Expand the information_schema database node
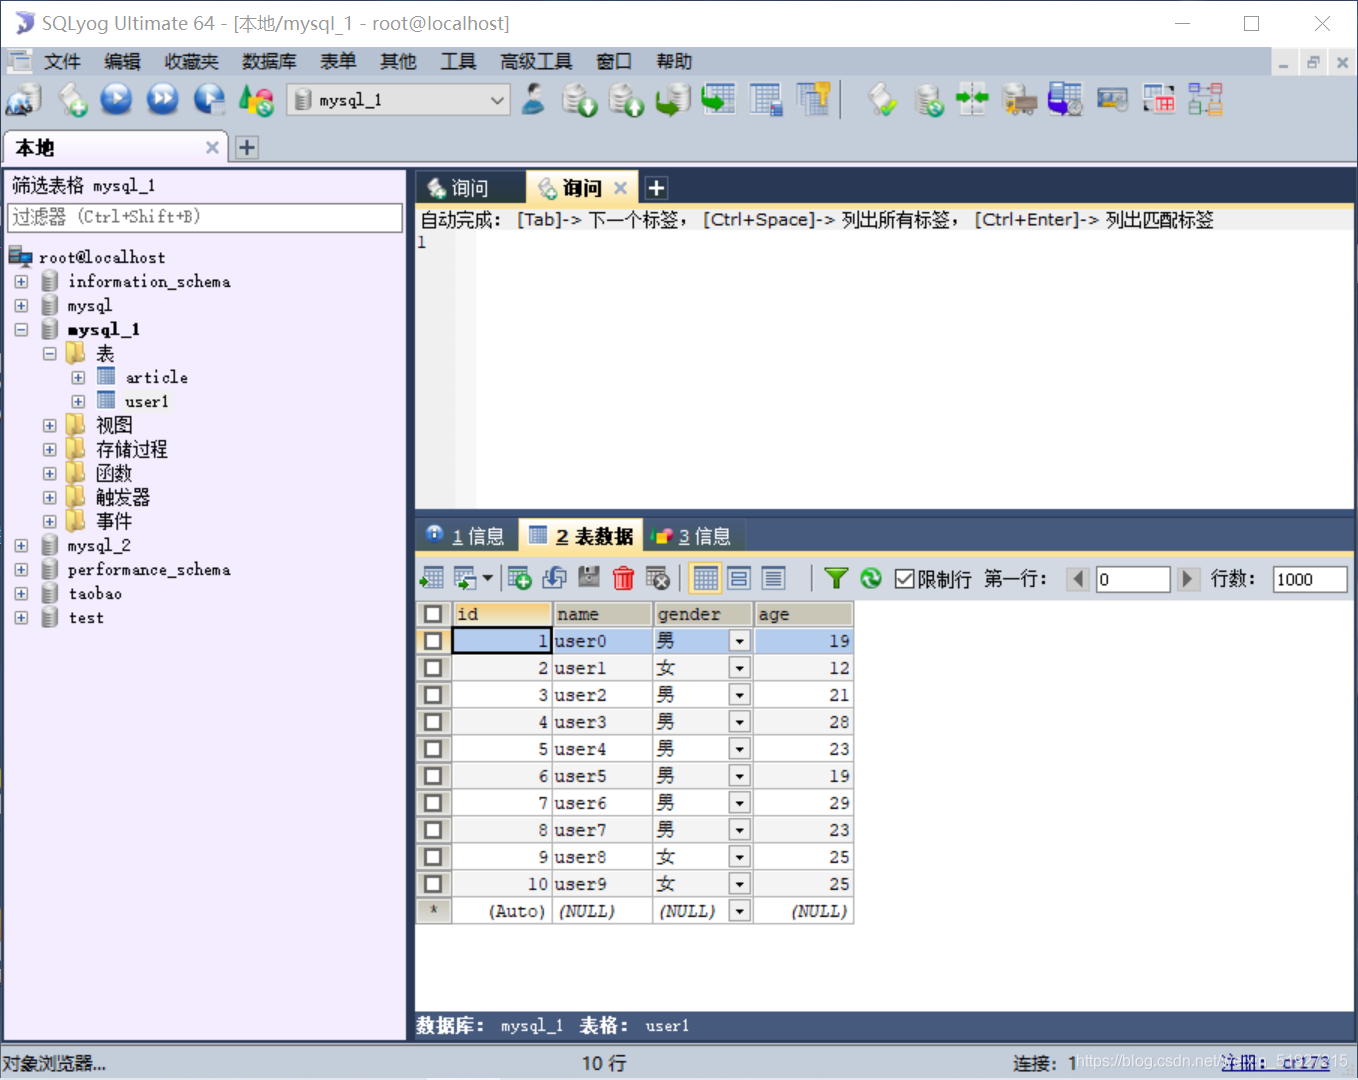 [21, 282]
